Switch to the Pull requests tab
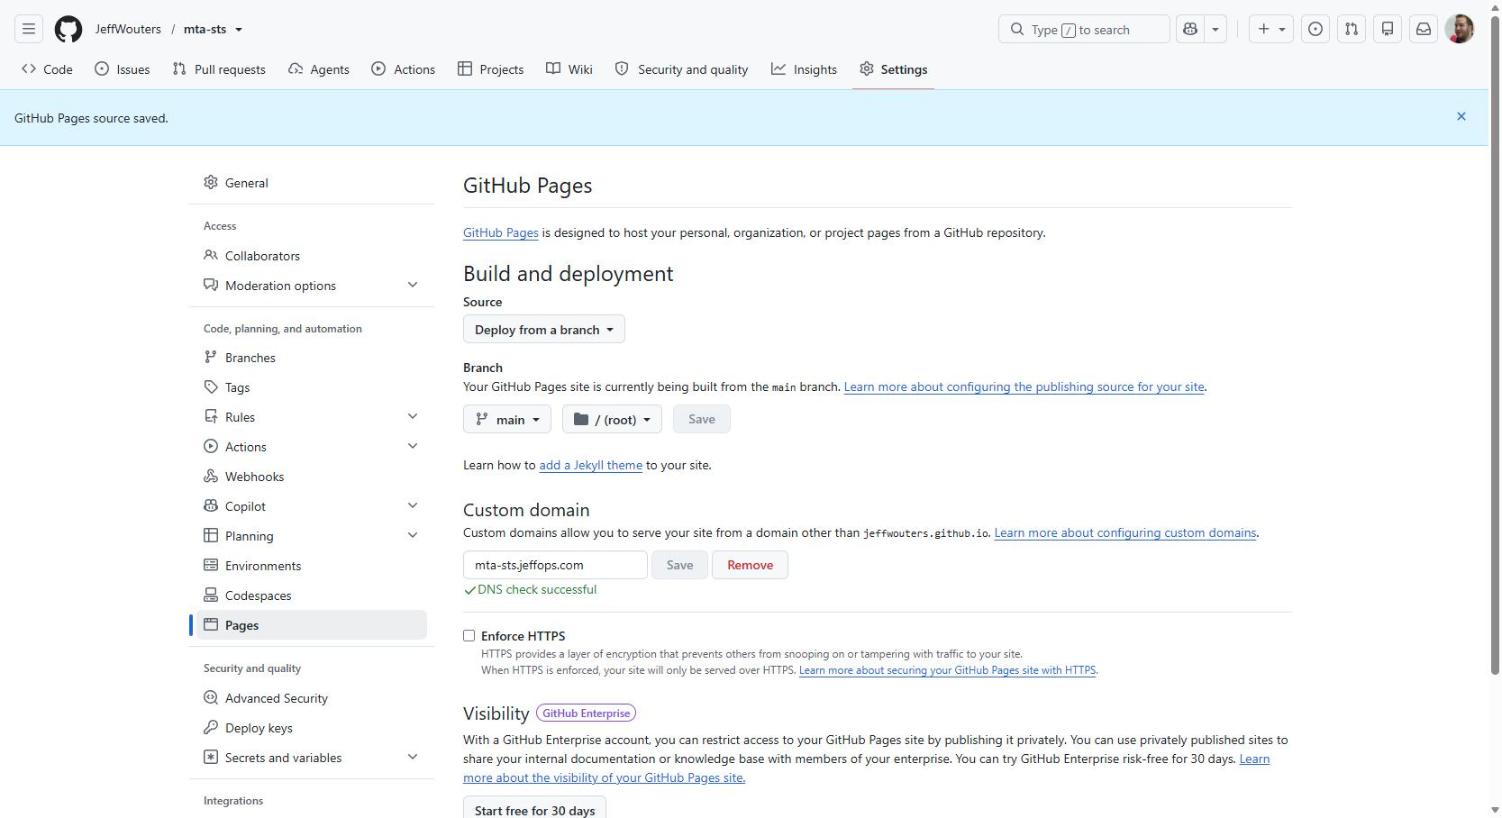1502x818 pixels. (219, 69)
